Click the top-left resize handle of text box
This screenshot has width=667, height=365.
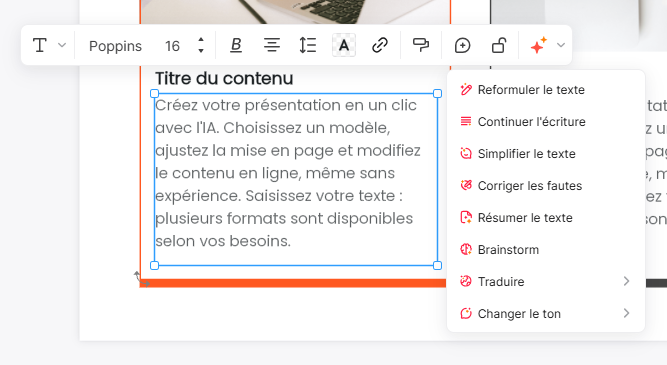pyautogui.click(x=154, y=94)
